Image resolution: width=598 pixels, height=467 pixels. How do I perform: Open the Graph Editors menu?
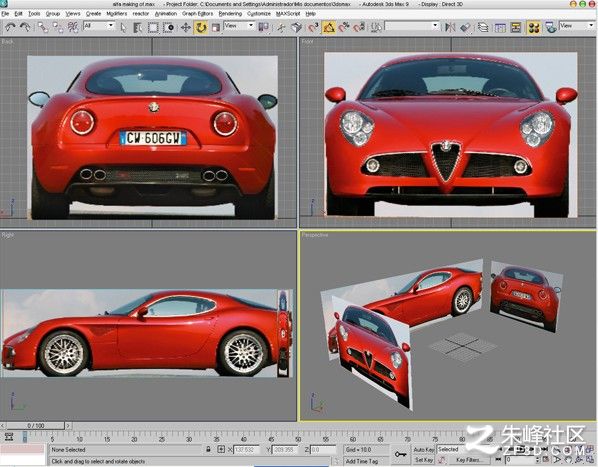pyautogui.click(x=197, y=14)
